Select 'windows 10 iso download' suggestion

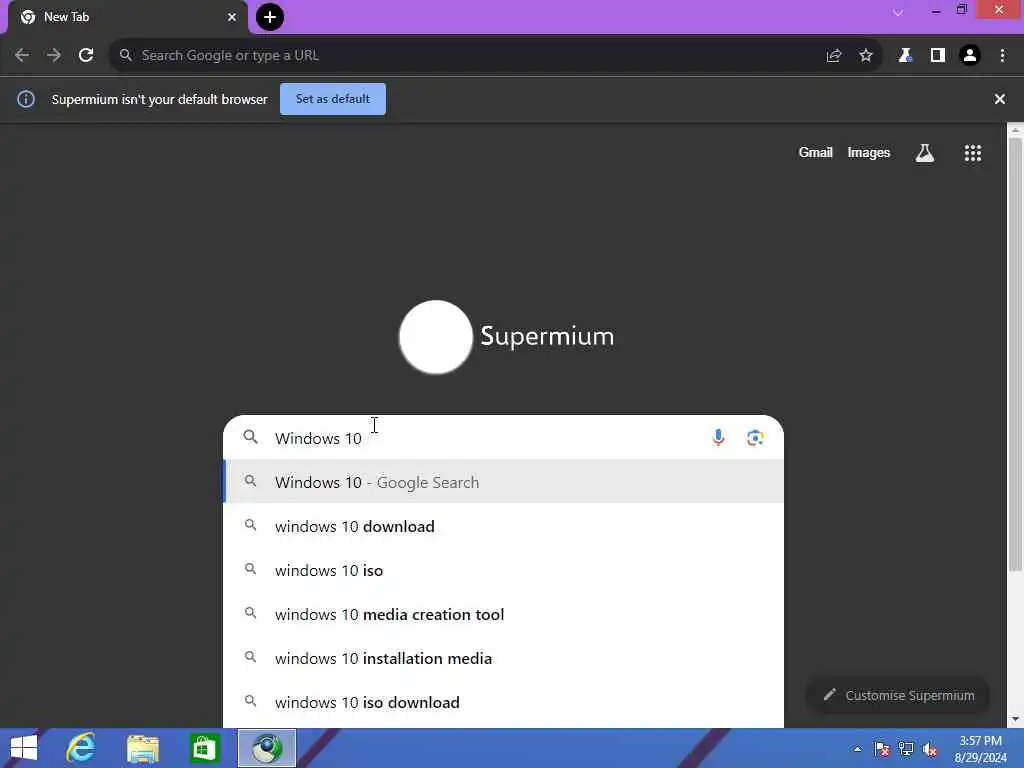(x=504, y=702)
